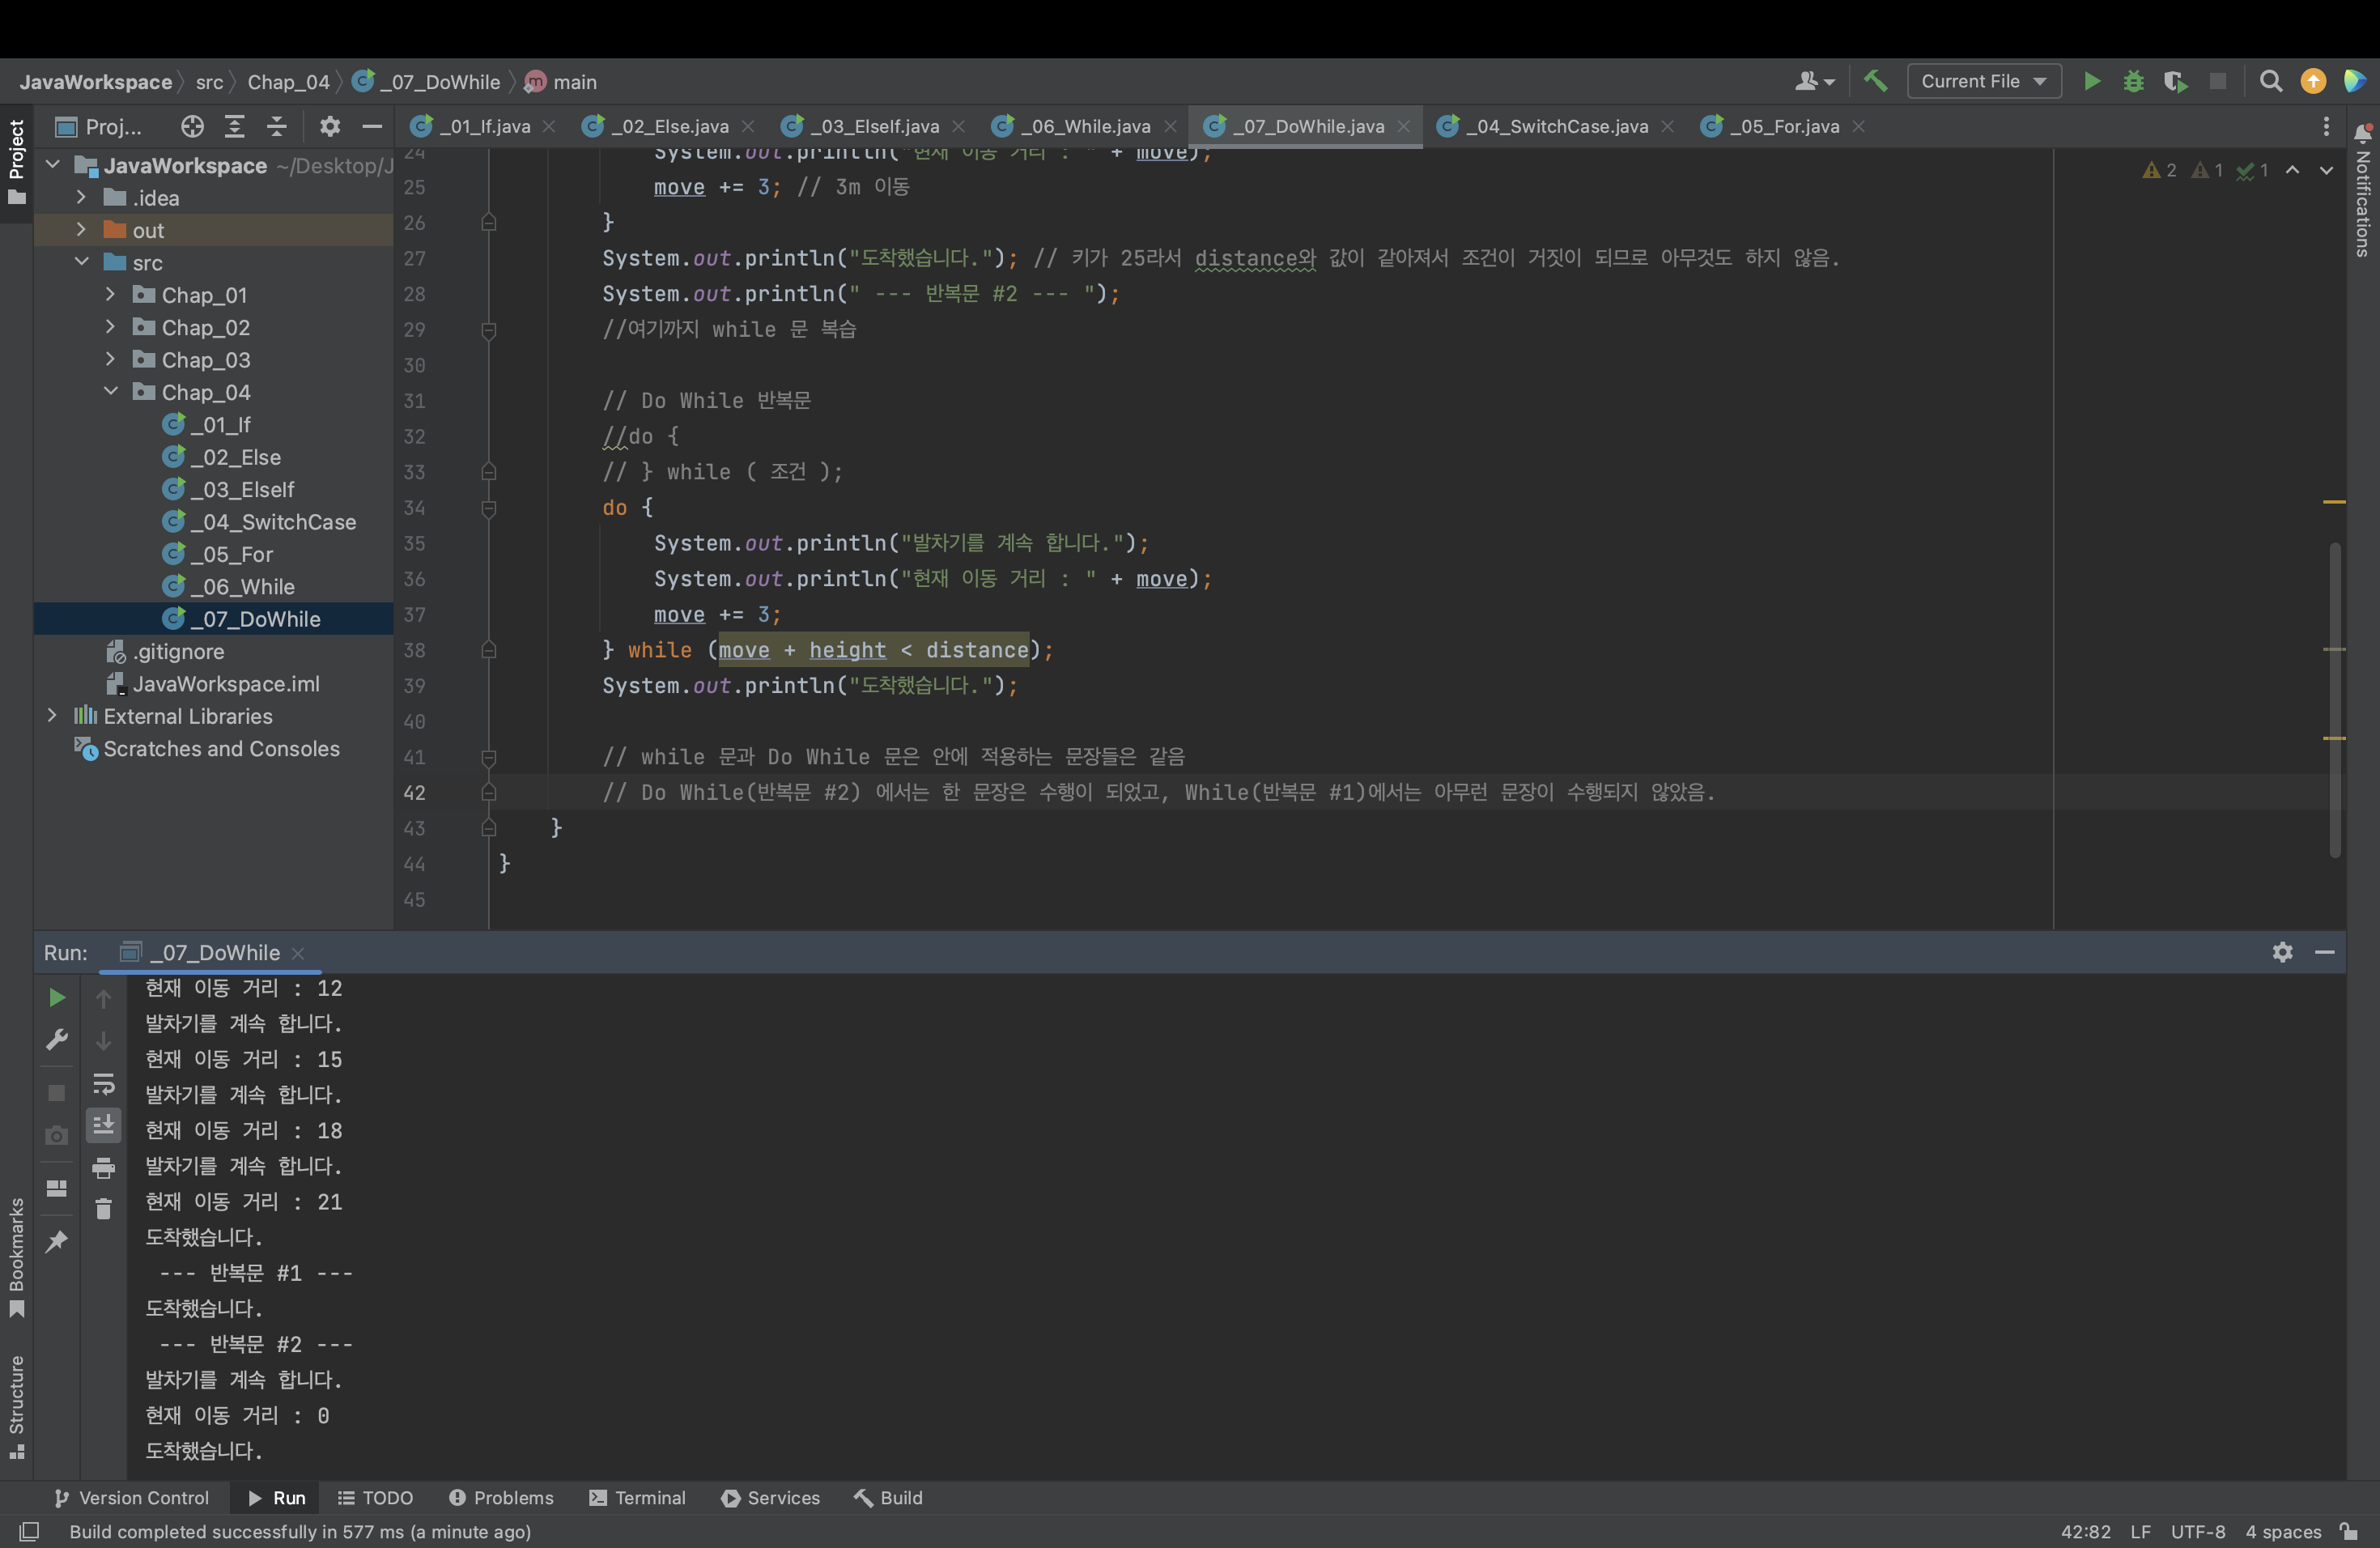Viewport: 2380px width, 1548px height.
Task: Open the Problems tool window
Action: pyautogui.click(x=501, y=1498)
